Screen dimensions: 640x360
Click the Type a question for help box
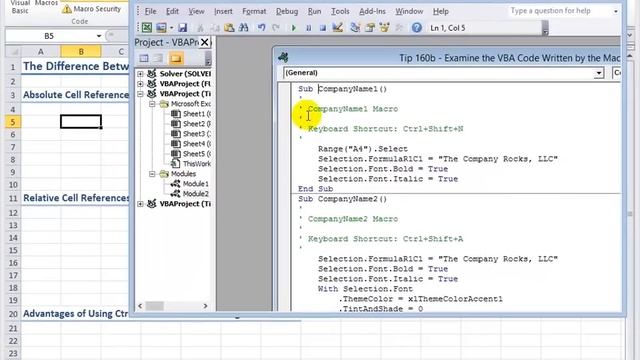(x=559, y=11)
